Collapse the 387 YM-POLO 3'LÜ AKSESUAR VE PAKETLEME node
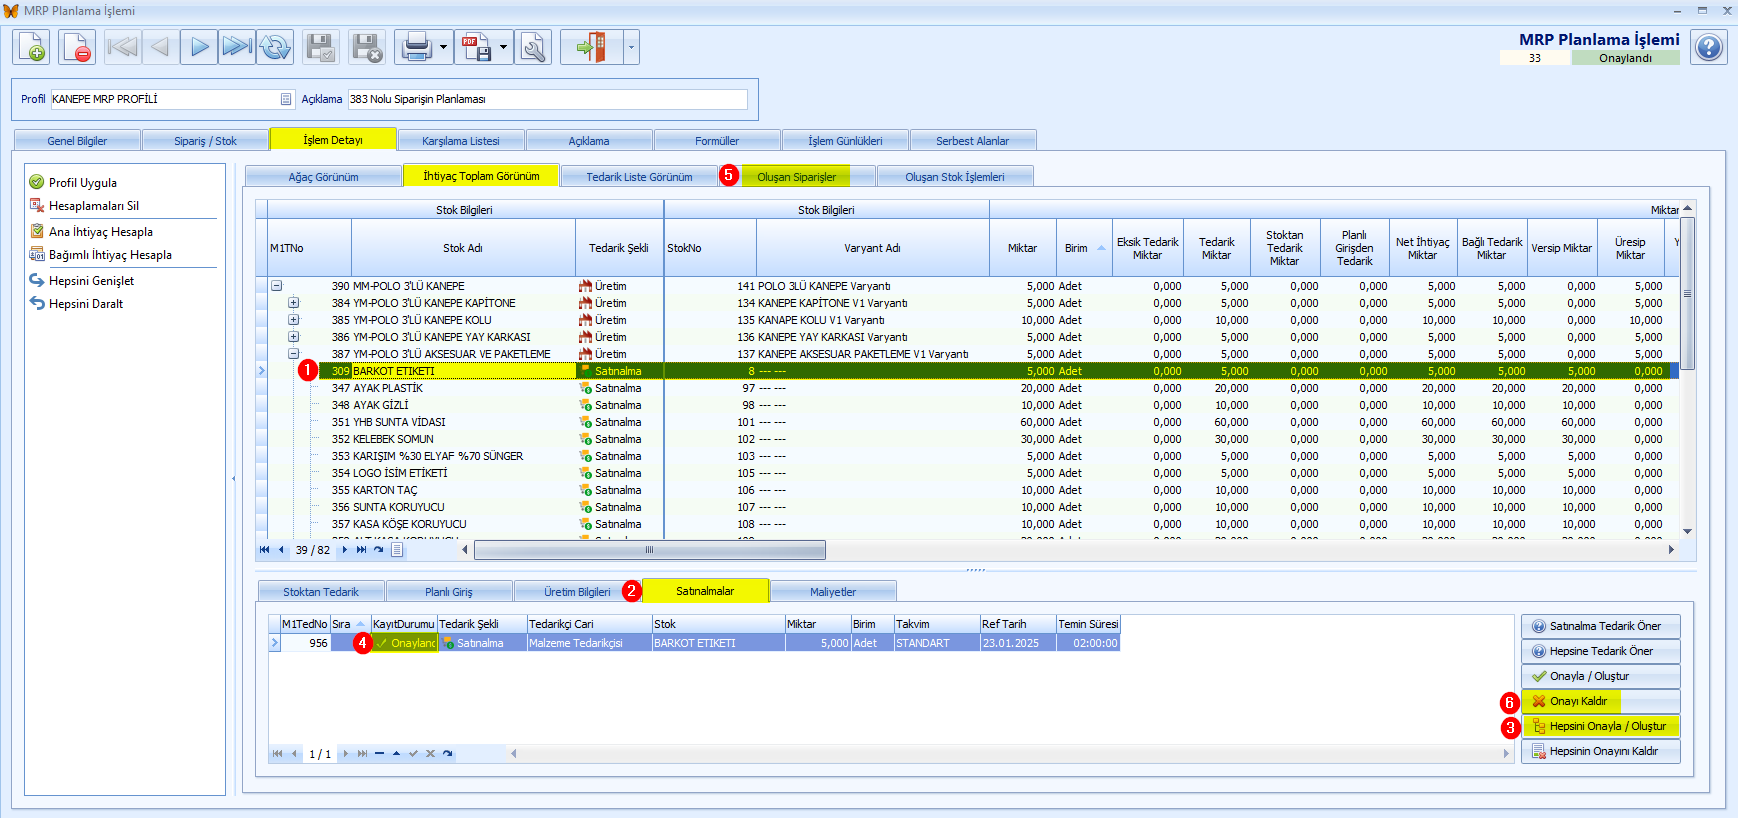The height and width of the screenshot is (818, 1738). (294, 354)
